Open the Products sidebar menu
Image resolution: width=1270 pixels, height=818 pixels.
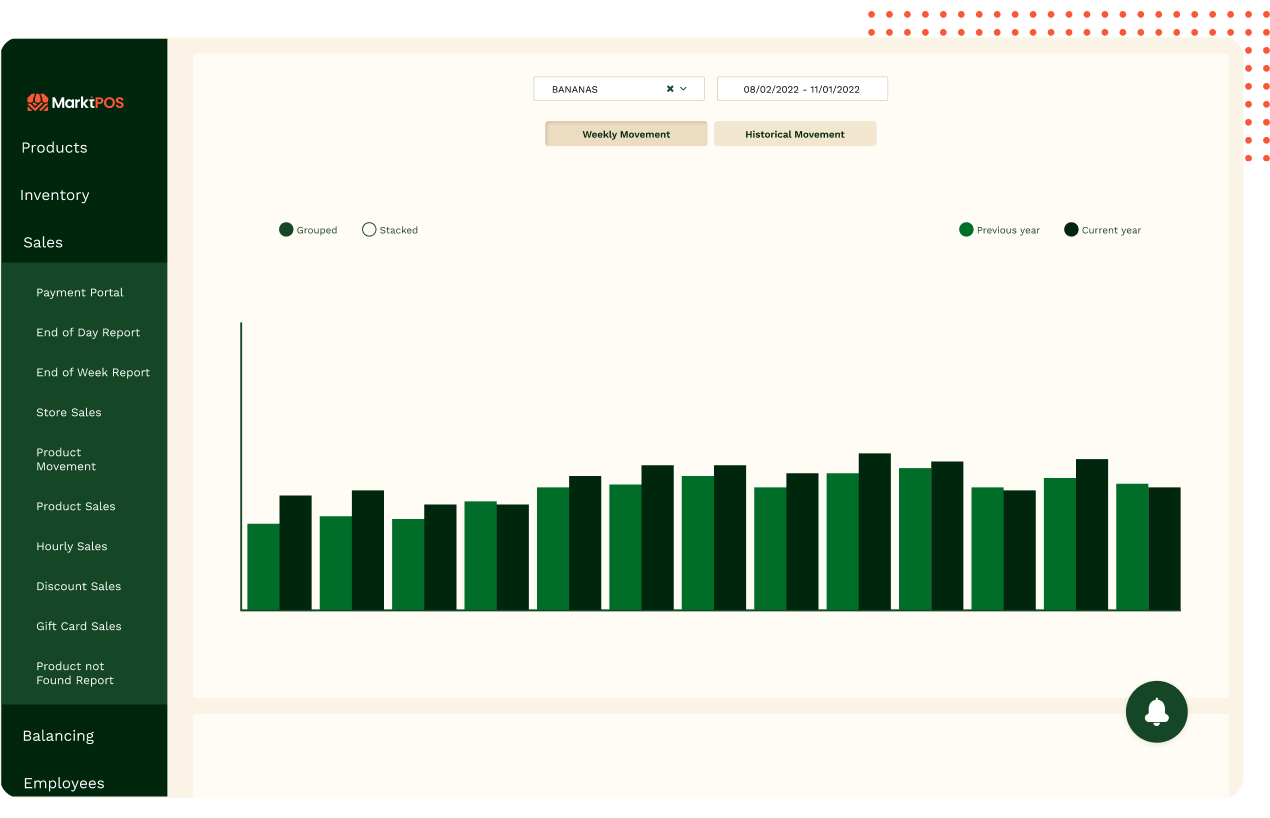point(55,148)
